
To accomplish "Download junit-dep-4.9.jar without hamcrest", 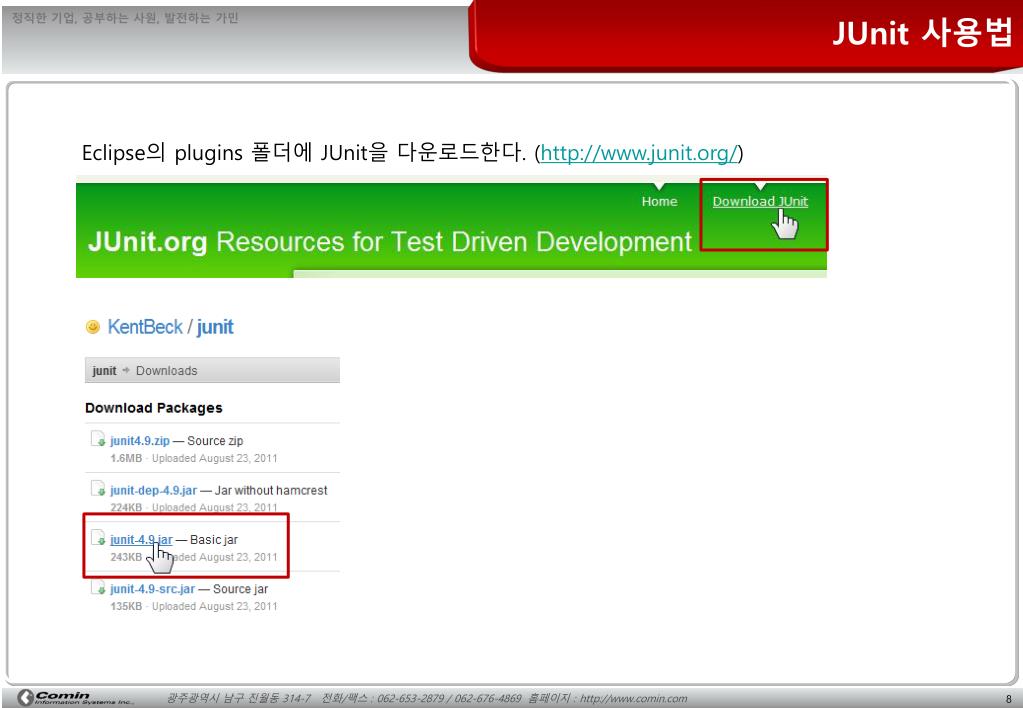I will coord(153,491).
